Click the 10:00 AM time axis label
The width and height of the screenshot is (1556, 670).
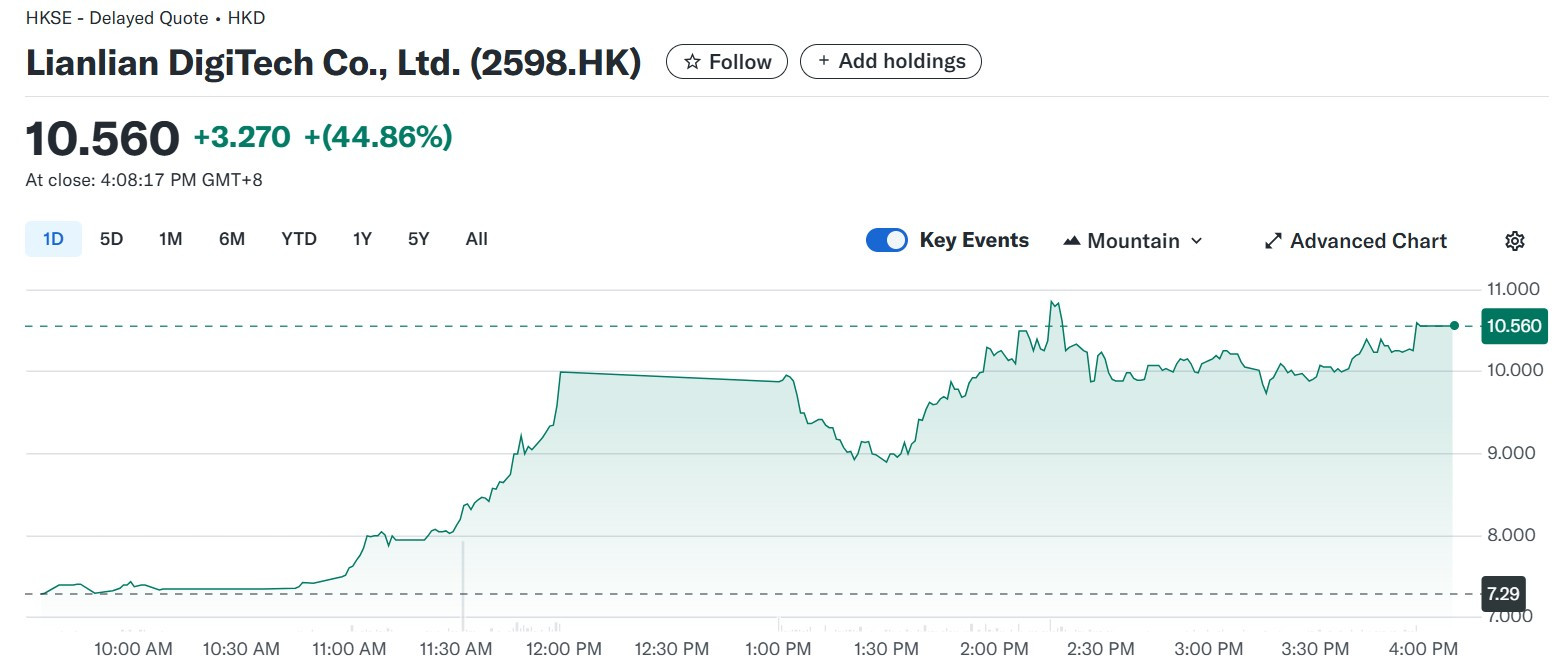[133, 649]
